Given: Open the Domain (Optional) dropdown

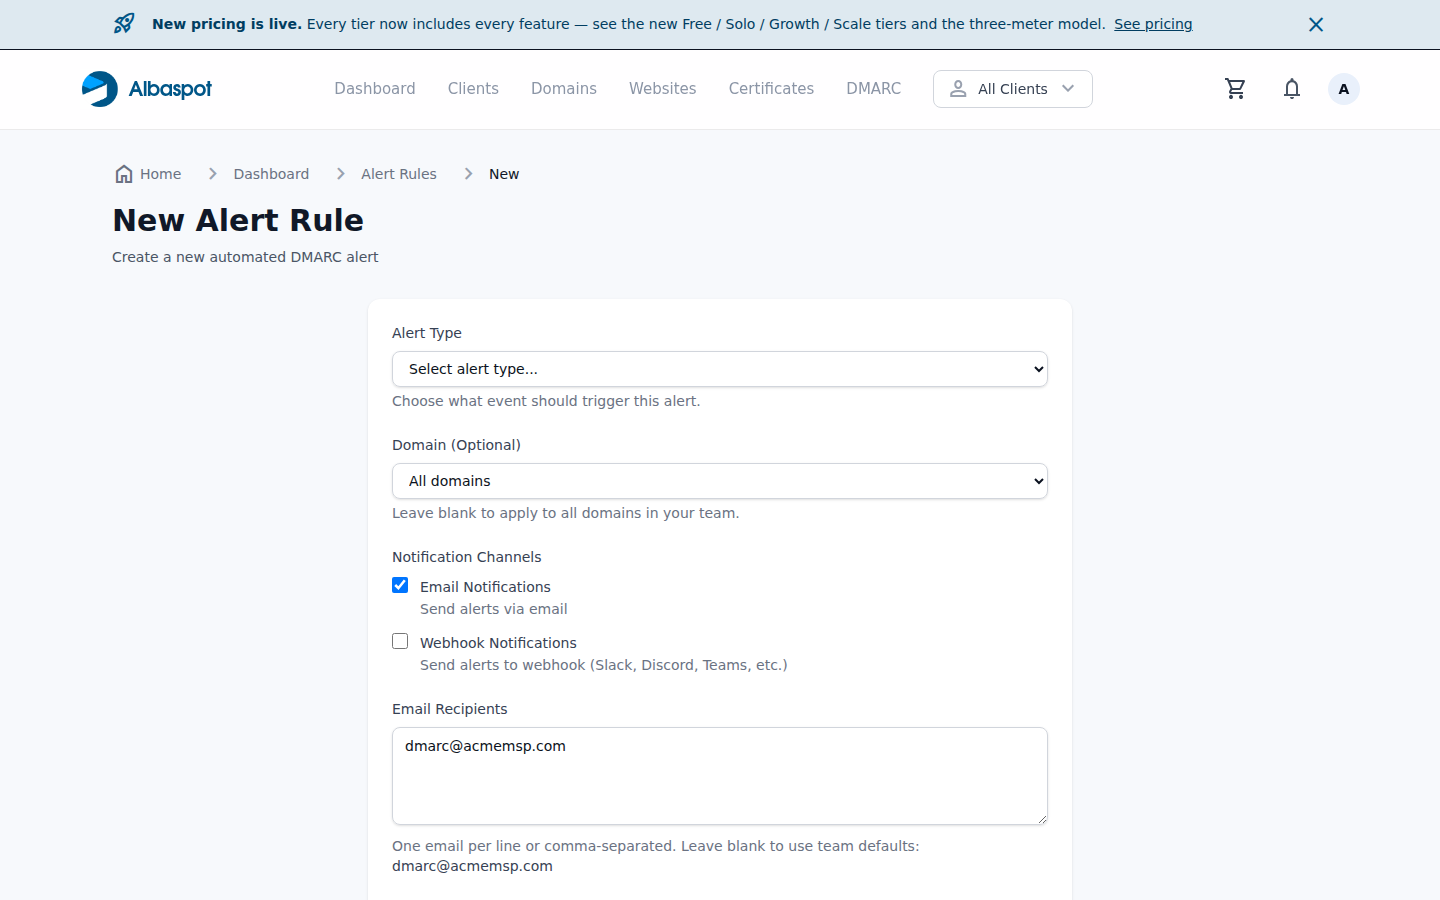Looking at the screenshot, I should [720, 481].
